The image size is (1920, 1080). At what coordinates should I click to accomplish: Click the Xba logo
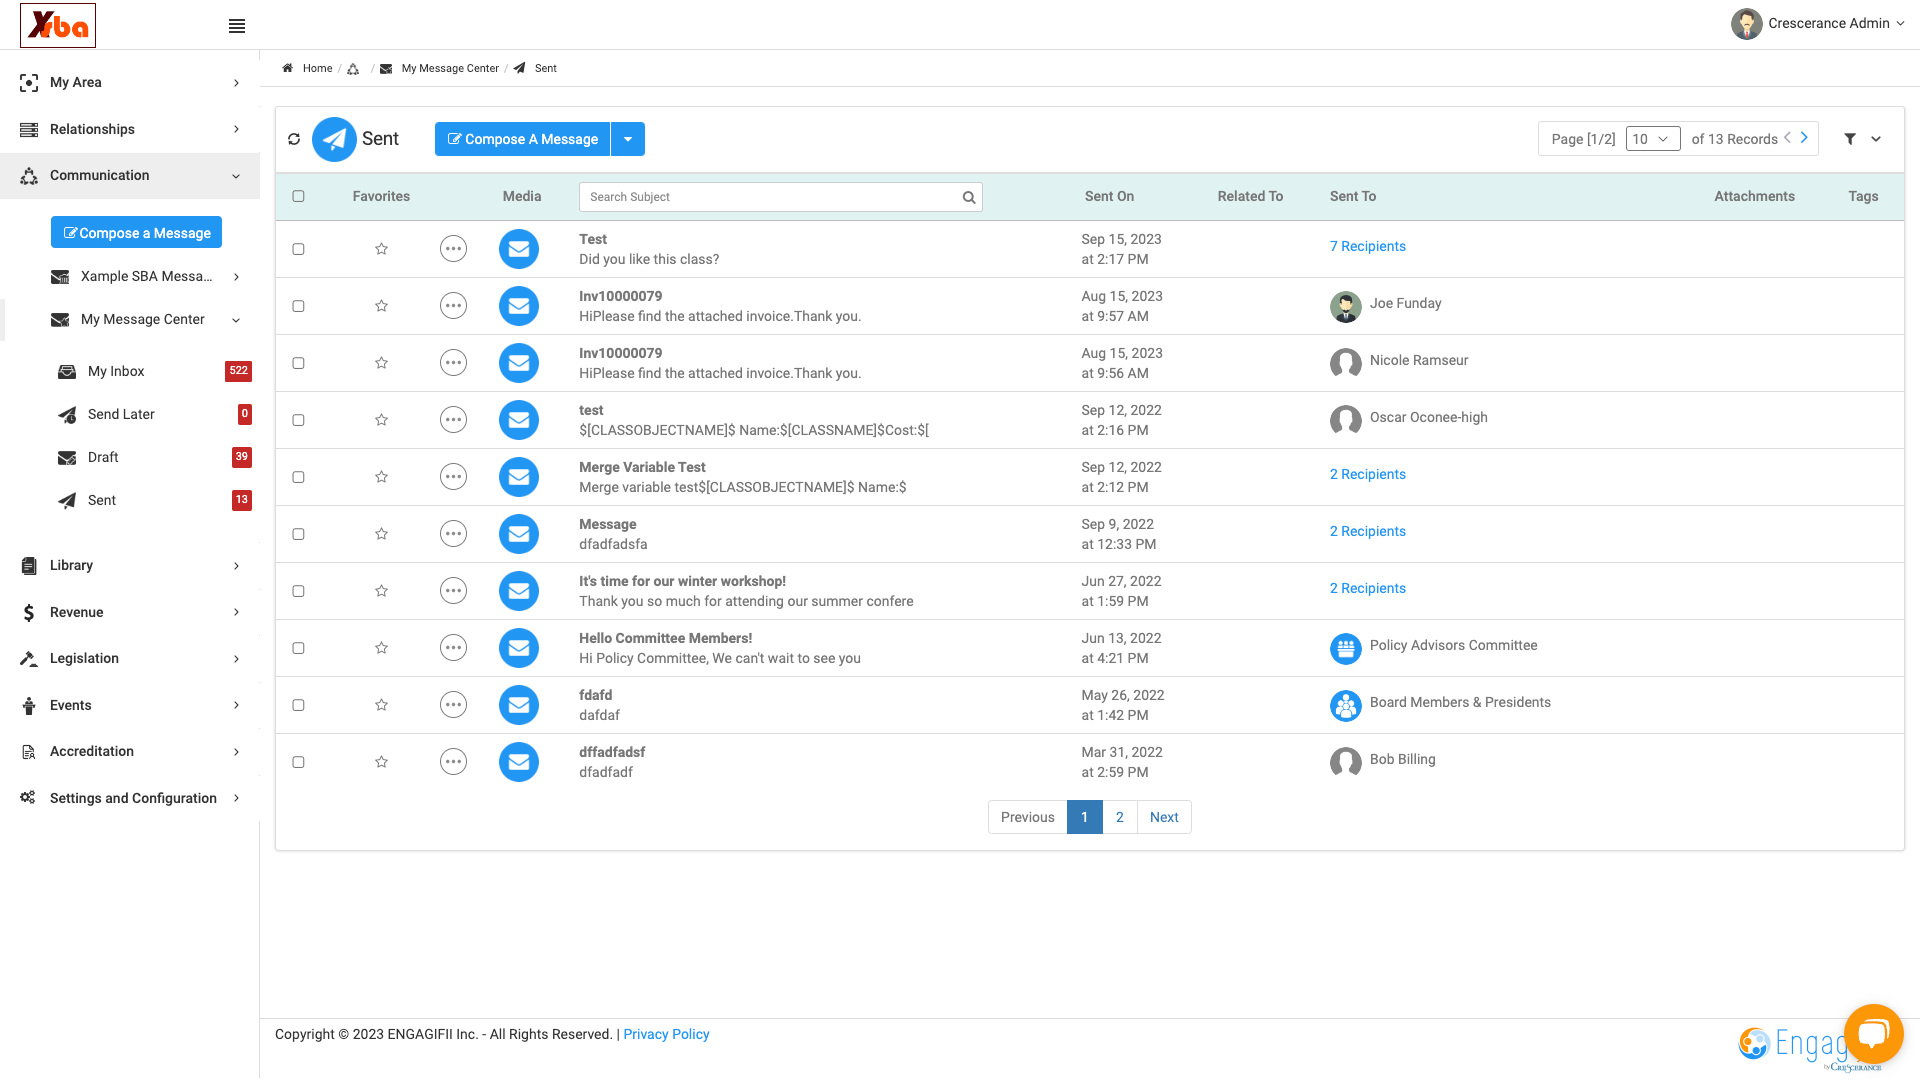[x=58, y=25]
